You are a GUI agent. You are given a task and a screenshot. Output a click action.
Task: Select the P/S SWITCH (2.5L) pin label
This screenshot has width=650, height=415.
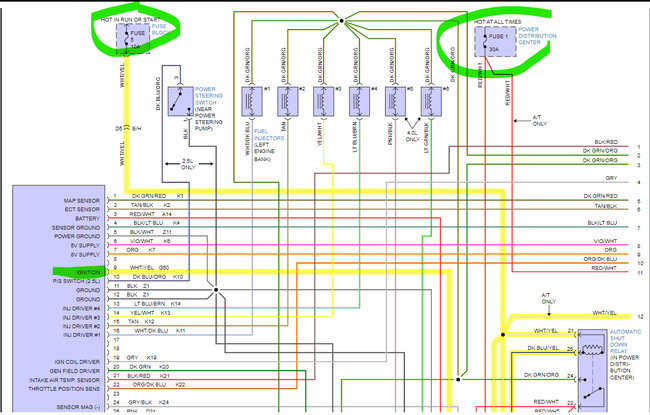click(x=76, y=281)
